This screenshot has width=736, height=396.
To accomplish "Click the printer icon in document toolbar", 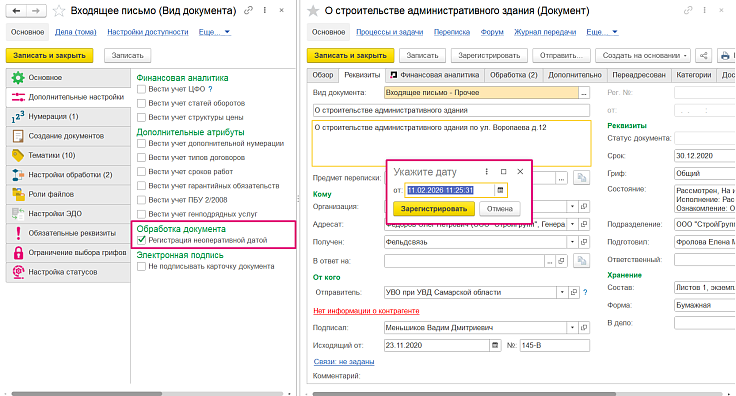I will 725,55.
